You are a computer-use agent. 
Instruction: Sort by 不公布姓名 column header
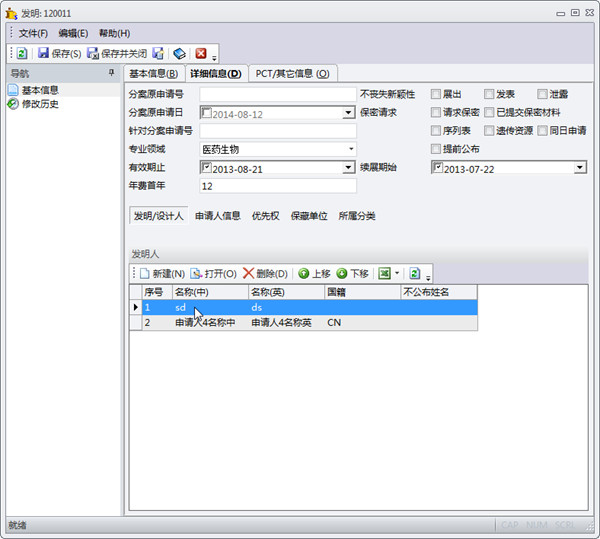(x=439, y=292)
